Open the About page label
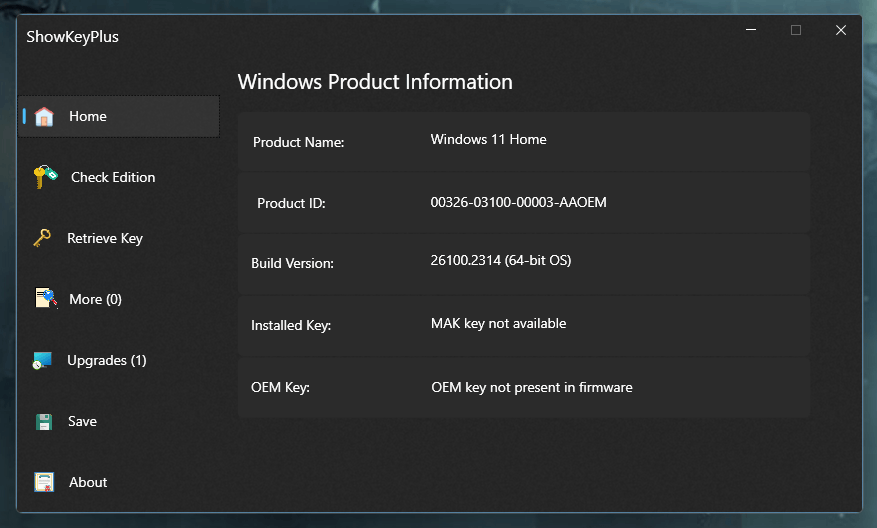877x528 pixels. click(x=88, y=482)
